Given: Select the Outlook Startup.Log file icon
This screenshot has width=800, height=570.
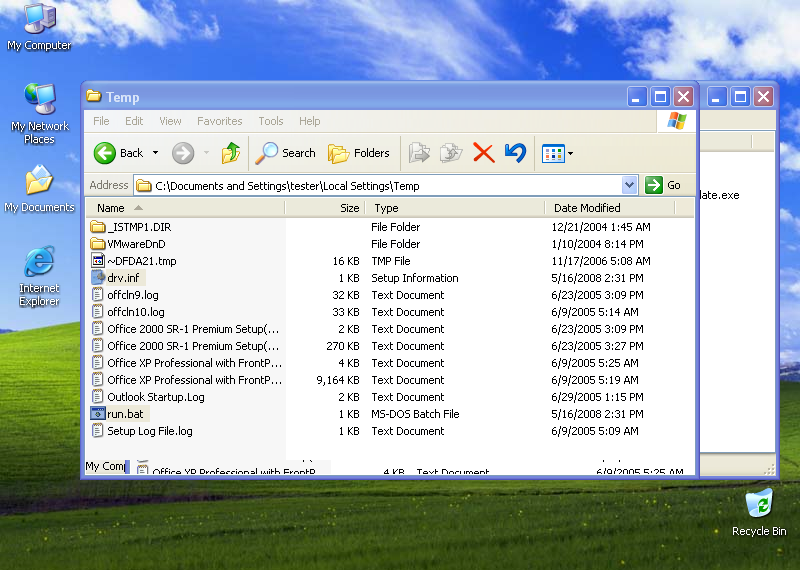Looking at the screenshot, I should [97, 396].
